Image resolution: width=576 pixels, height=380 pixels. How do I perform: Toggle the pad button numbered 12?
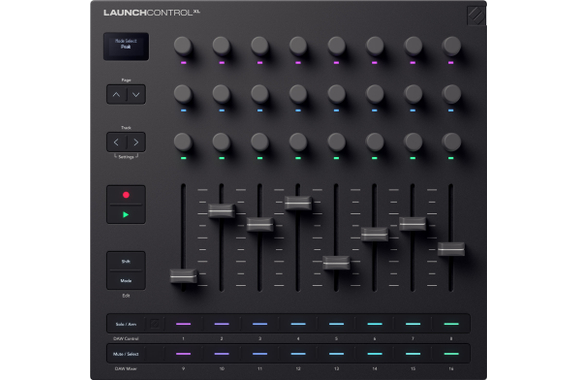point(298,354)
